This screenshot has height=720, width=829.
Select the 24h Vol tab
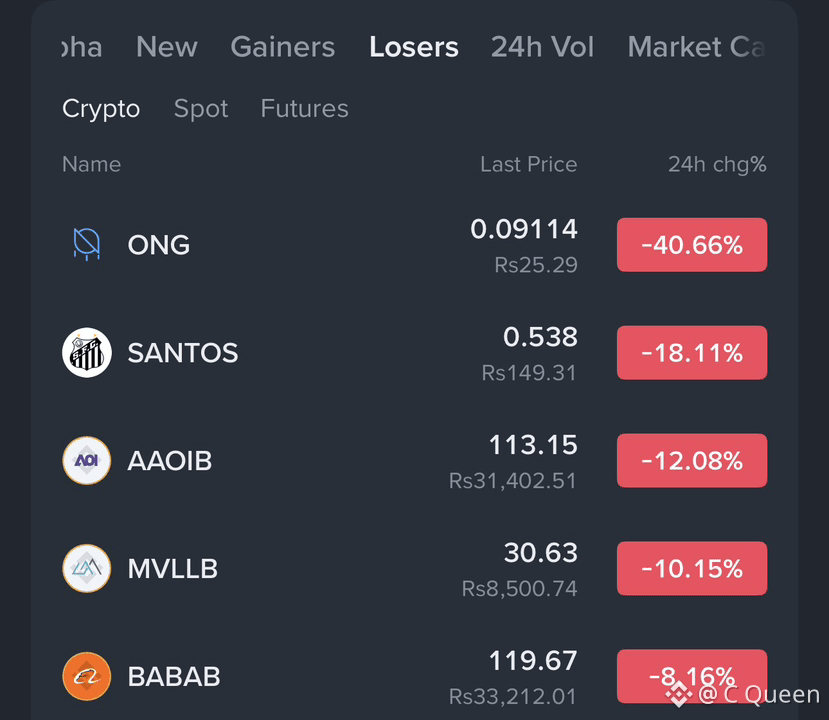(542, 47)
